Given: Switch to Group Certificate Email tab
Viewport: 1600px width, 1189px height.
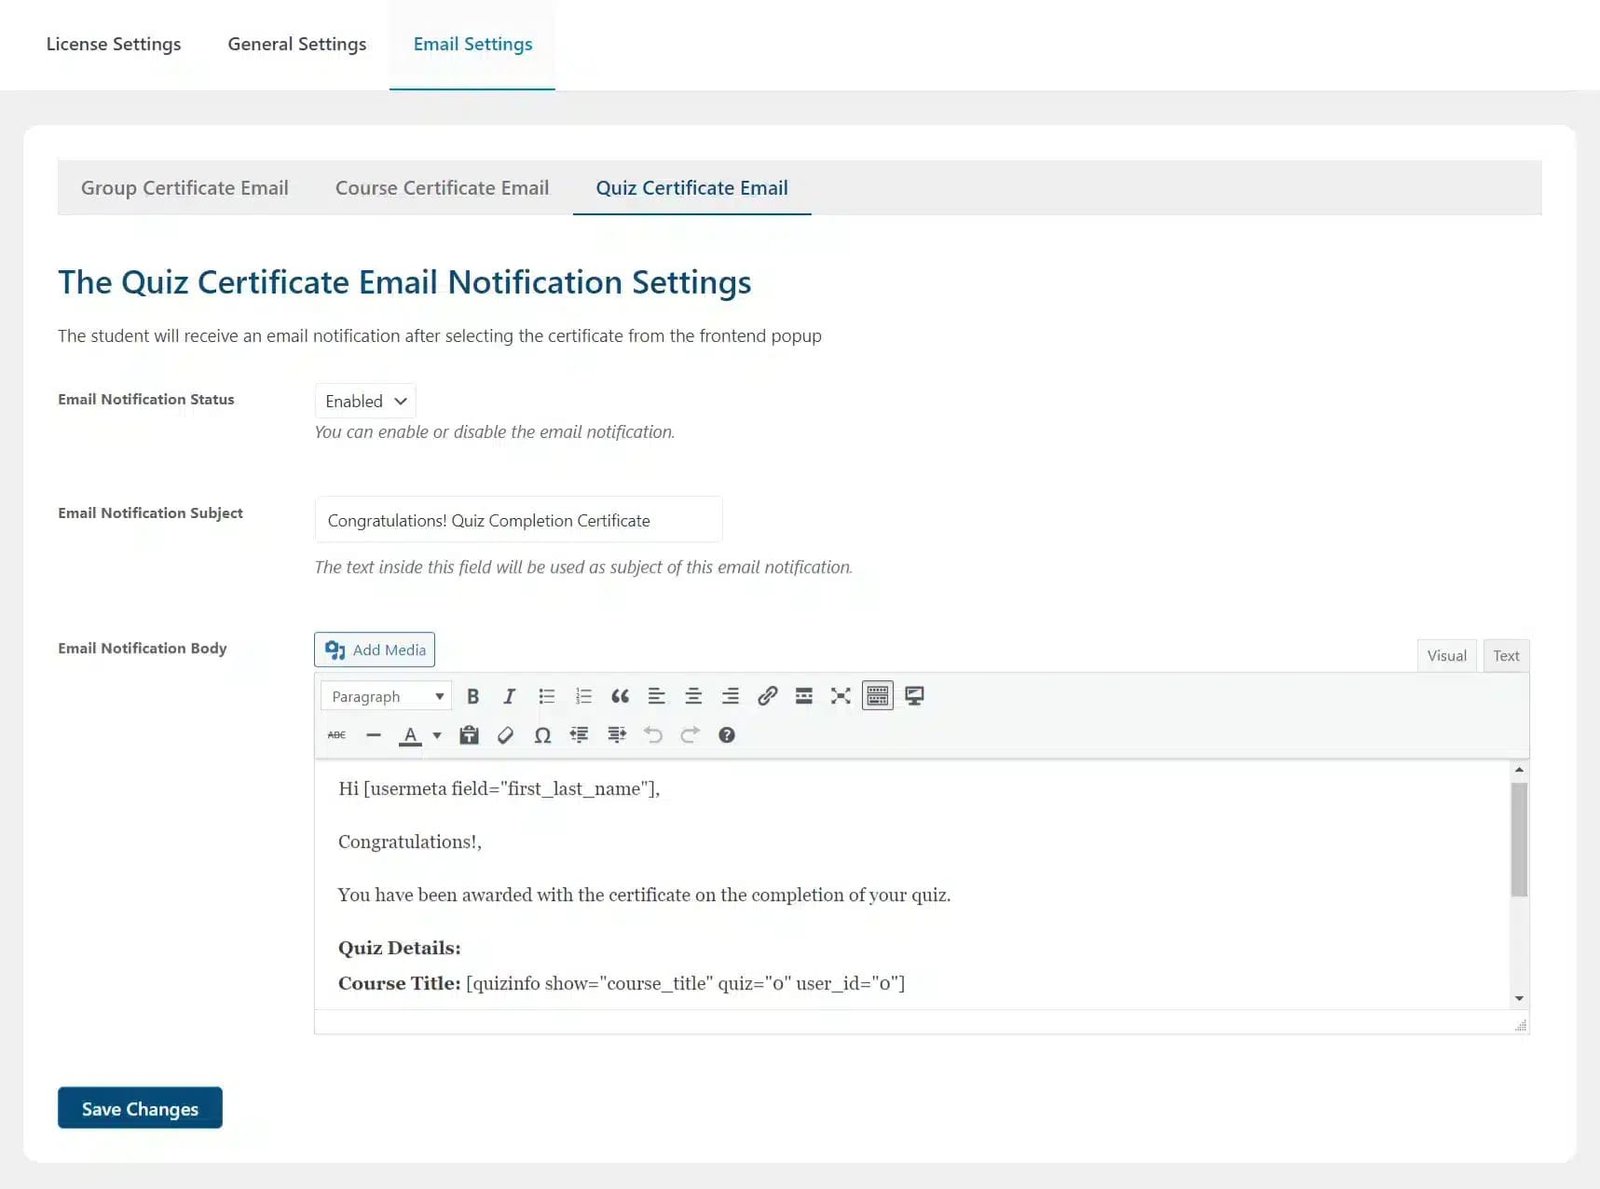Looking at the screenshot, I should [x=185, y=188].
